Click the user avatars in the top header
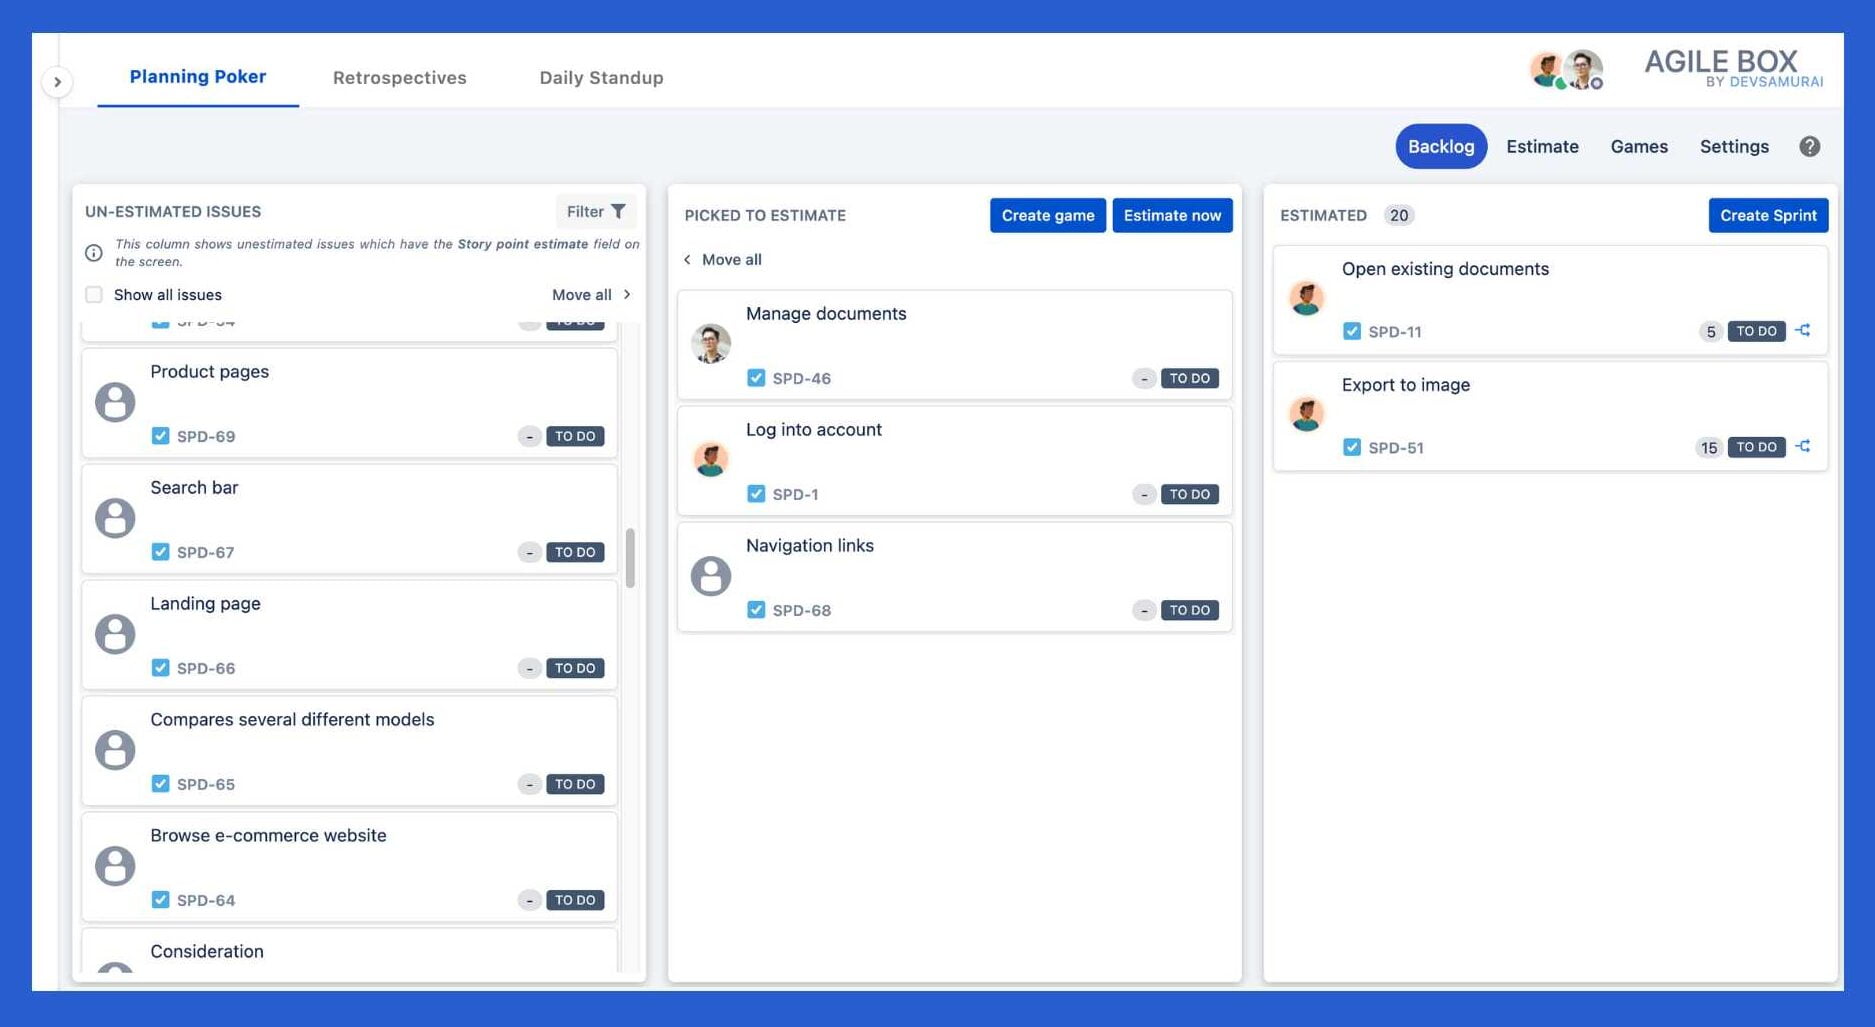This screenshot has width=1875, height=1027. click(x=1566, y=69)
